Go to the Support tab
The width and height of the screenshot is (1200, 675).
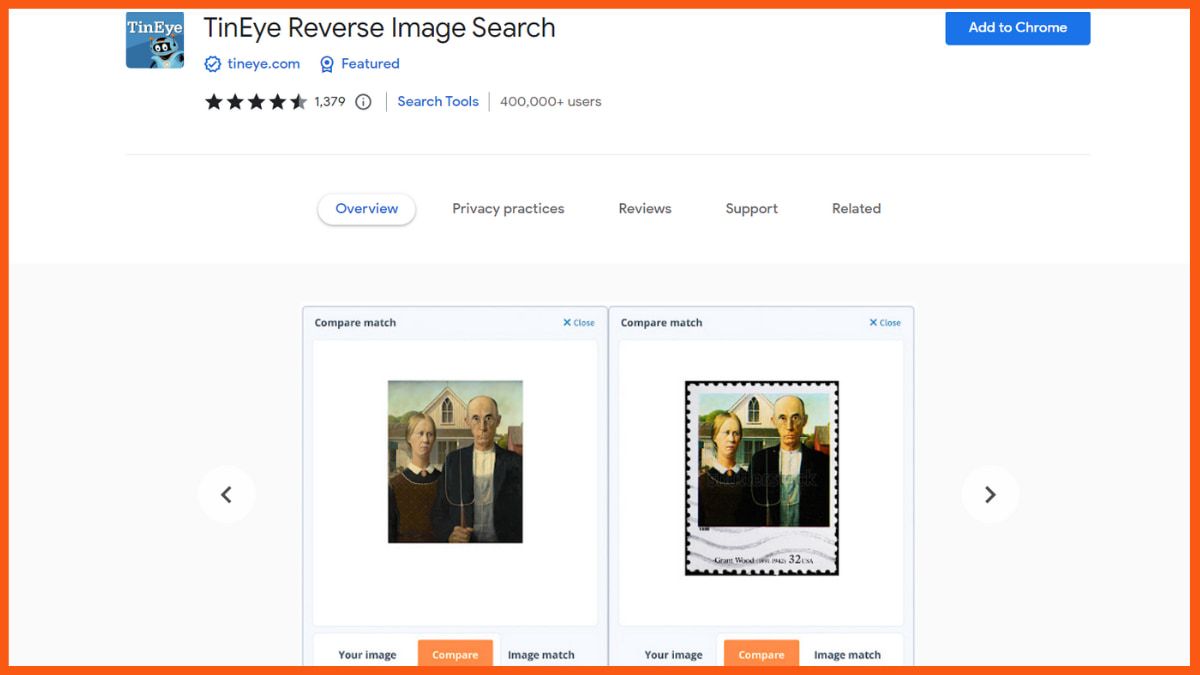[752, 209]
